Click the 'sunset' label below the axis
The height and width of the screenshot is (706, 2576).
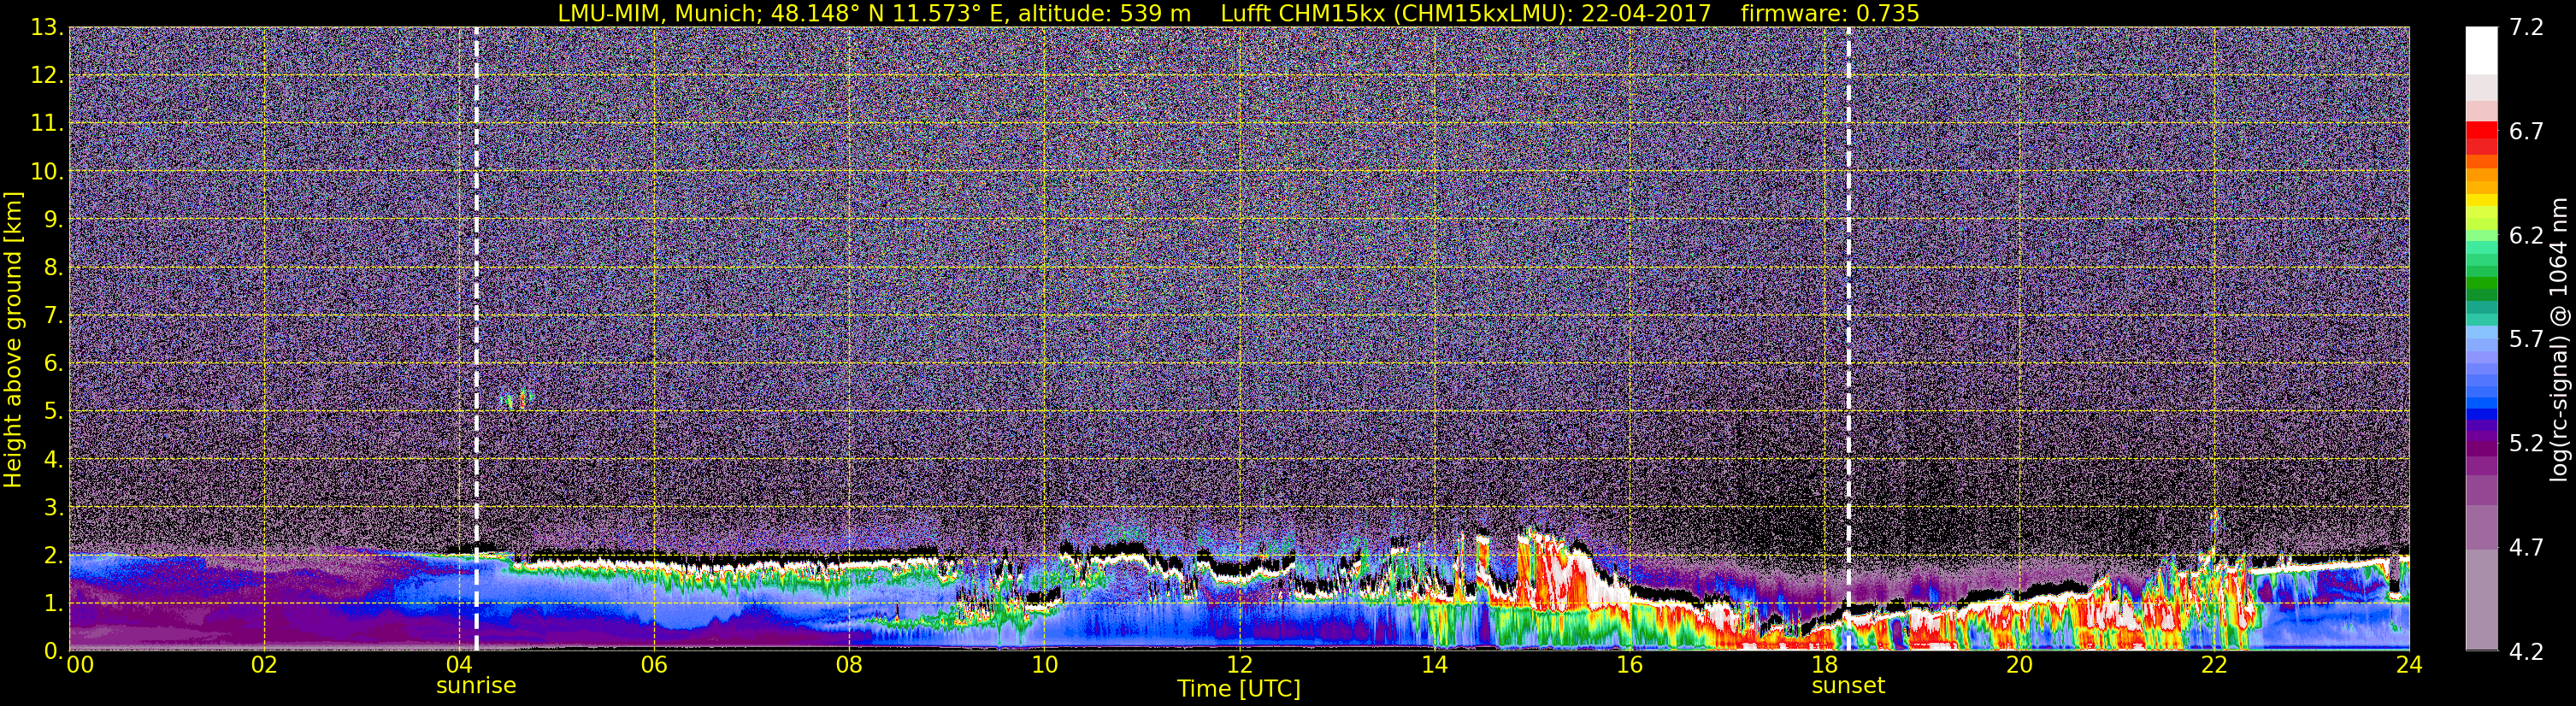pyautogui.click(x=1848, y=686)
